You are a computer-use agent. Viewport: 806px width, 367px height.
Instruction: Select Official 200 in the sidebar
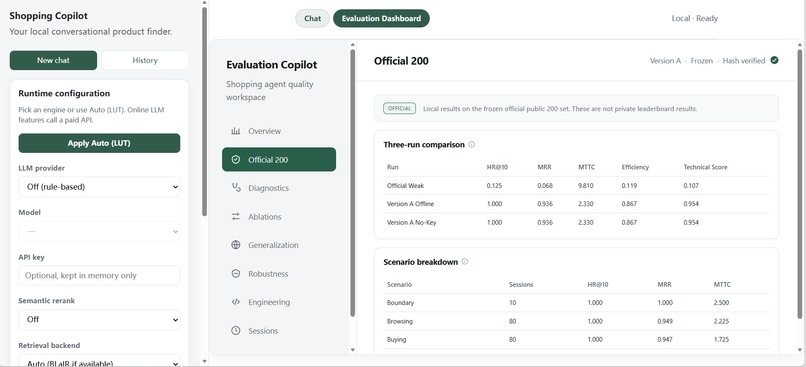click(279, 160)
